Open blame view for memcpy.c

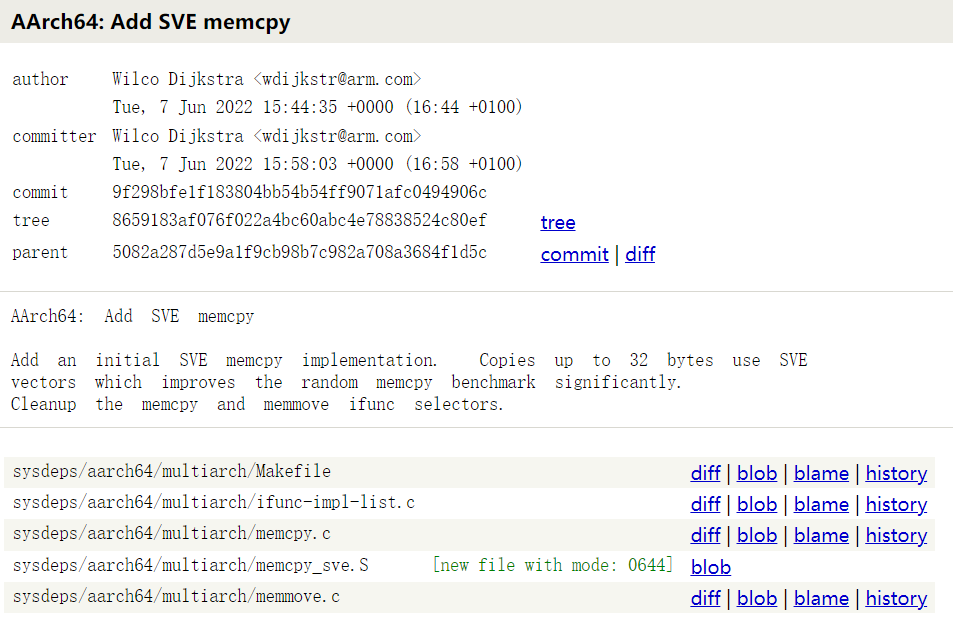pyautogui.click(x=820, y=535)
